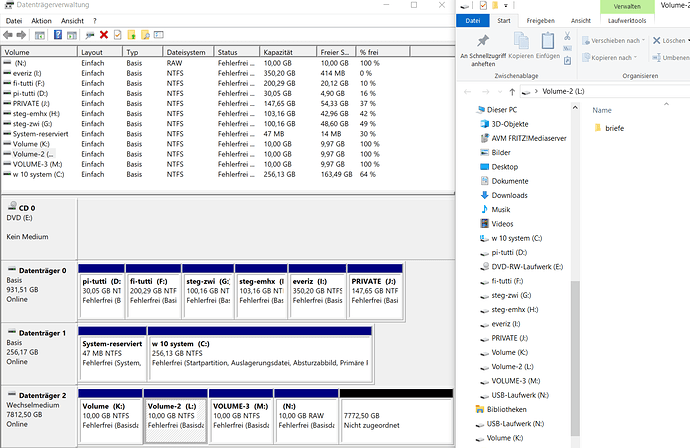Click the folder with green arrow icon
The image size is (690, 448).
(131, 35)
